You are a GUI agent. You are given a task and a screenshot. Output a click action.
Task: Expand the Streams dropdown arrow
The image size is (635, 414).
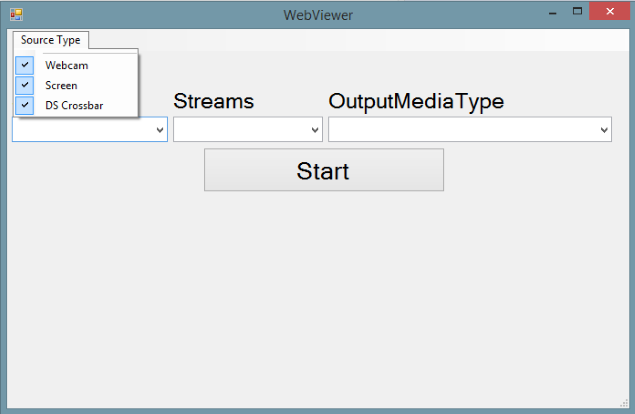point(315,130)
